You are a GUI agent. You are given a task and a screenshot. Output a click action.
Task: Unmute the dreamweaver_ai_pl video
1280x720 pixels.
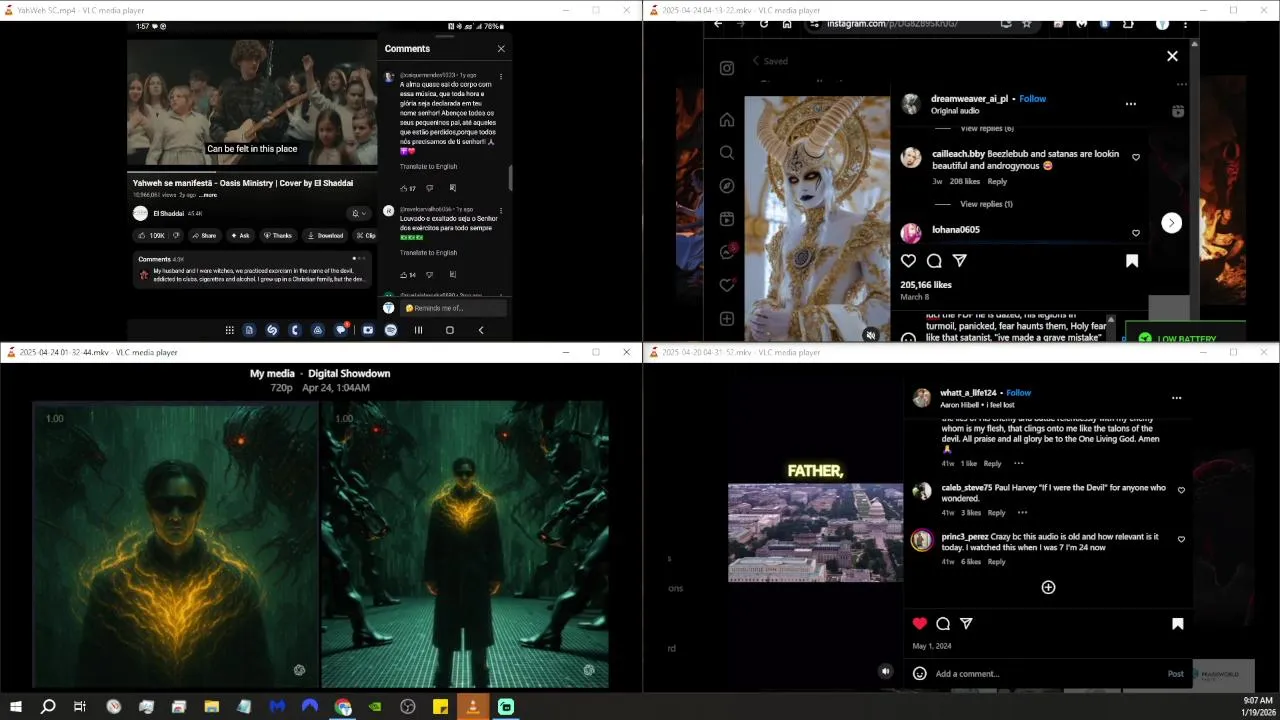coord(871,335)
